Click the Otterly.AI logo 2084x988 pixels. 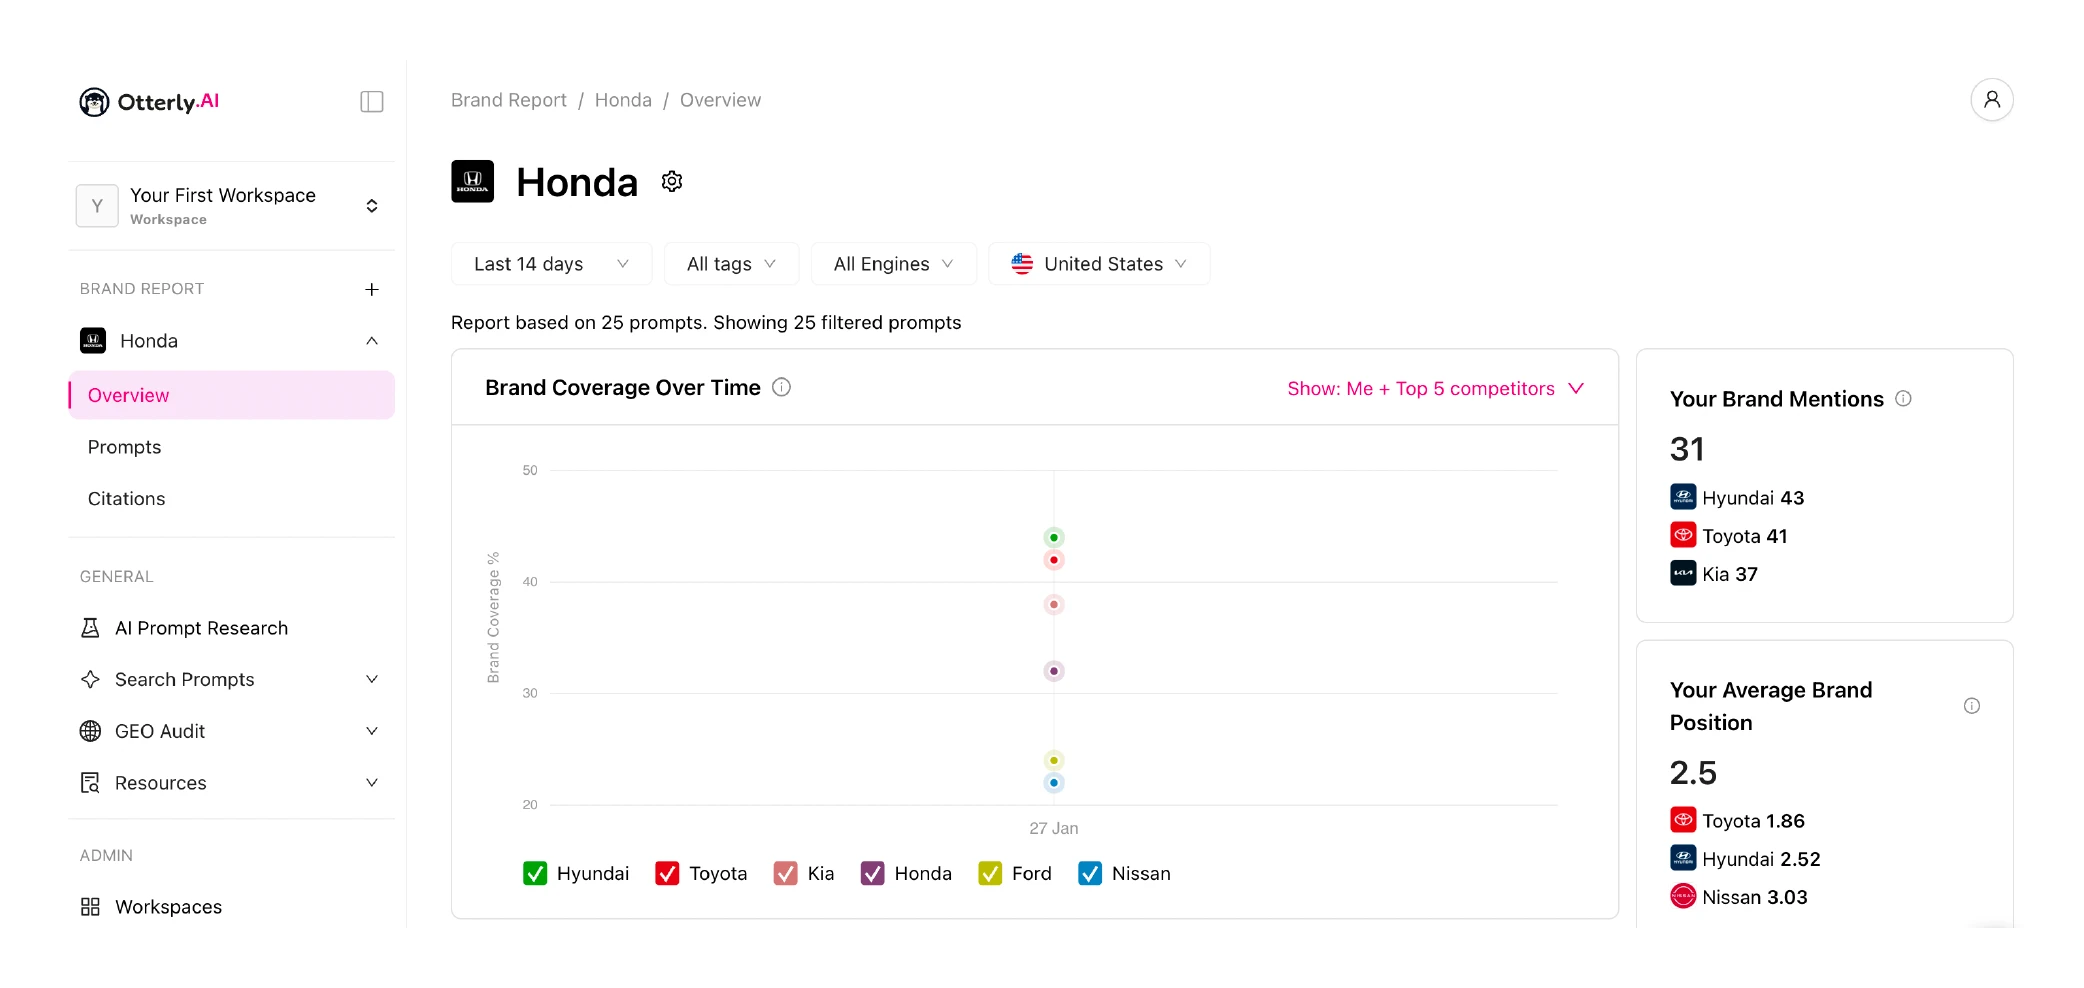click(149, 102)
